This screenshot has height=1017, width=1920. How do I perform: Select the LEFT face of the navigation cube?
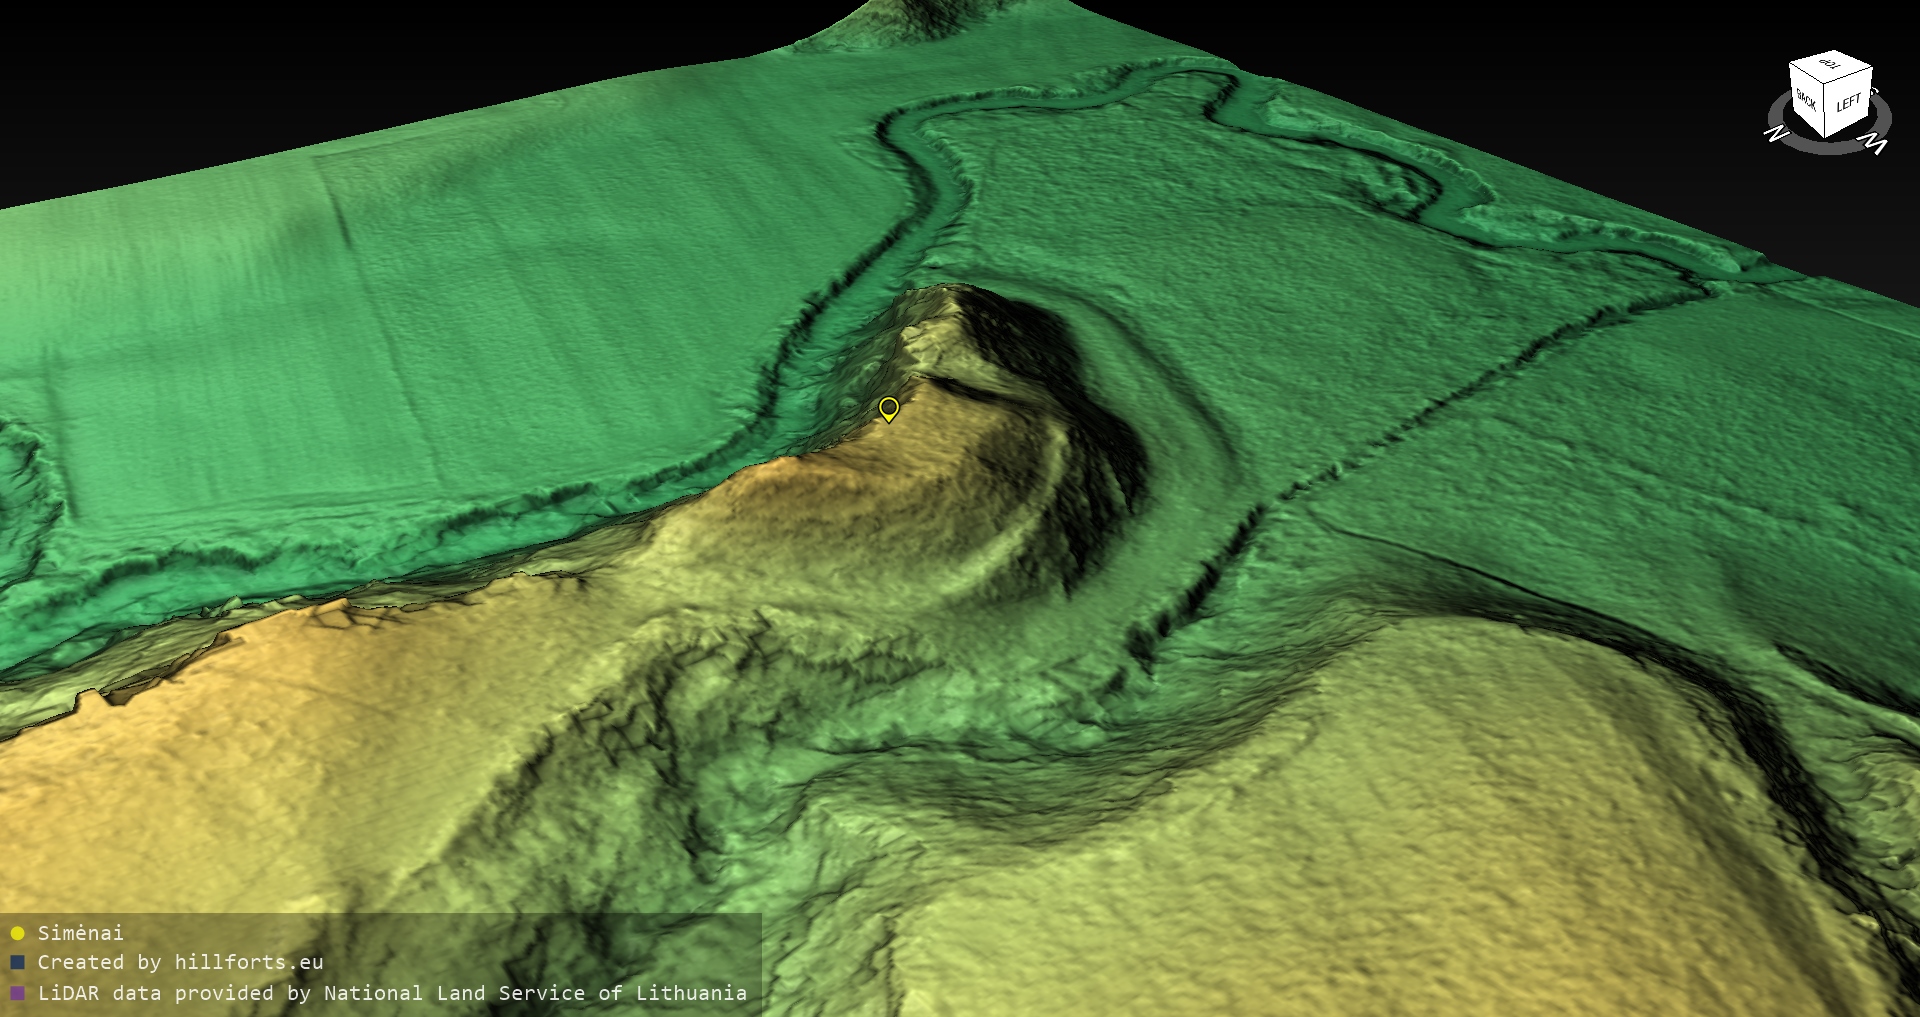(x=1849, y=102)
